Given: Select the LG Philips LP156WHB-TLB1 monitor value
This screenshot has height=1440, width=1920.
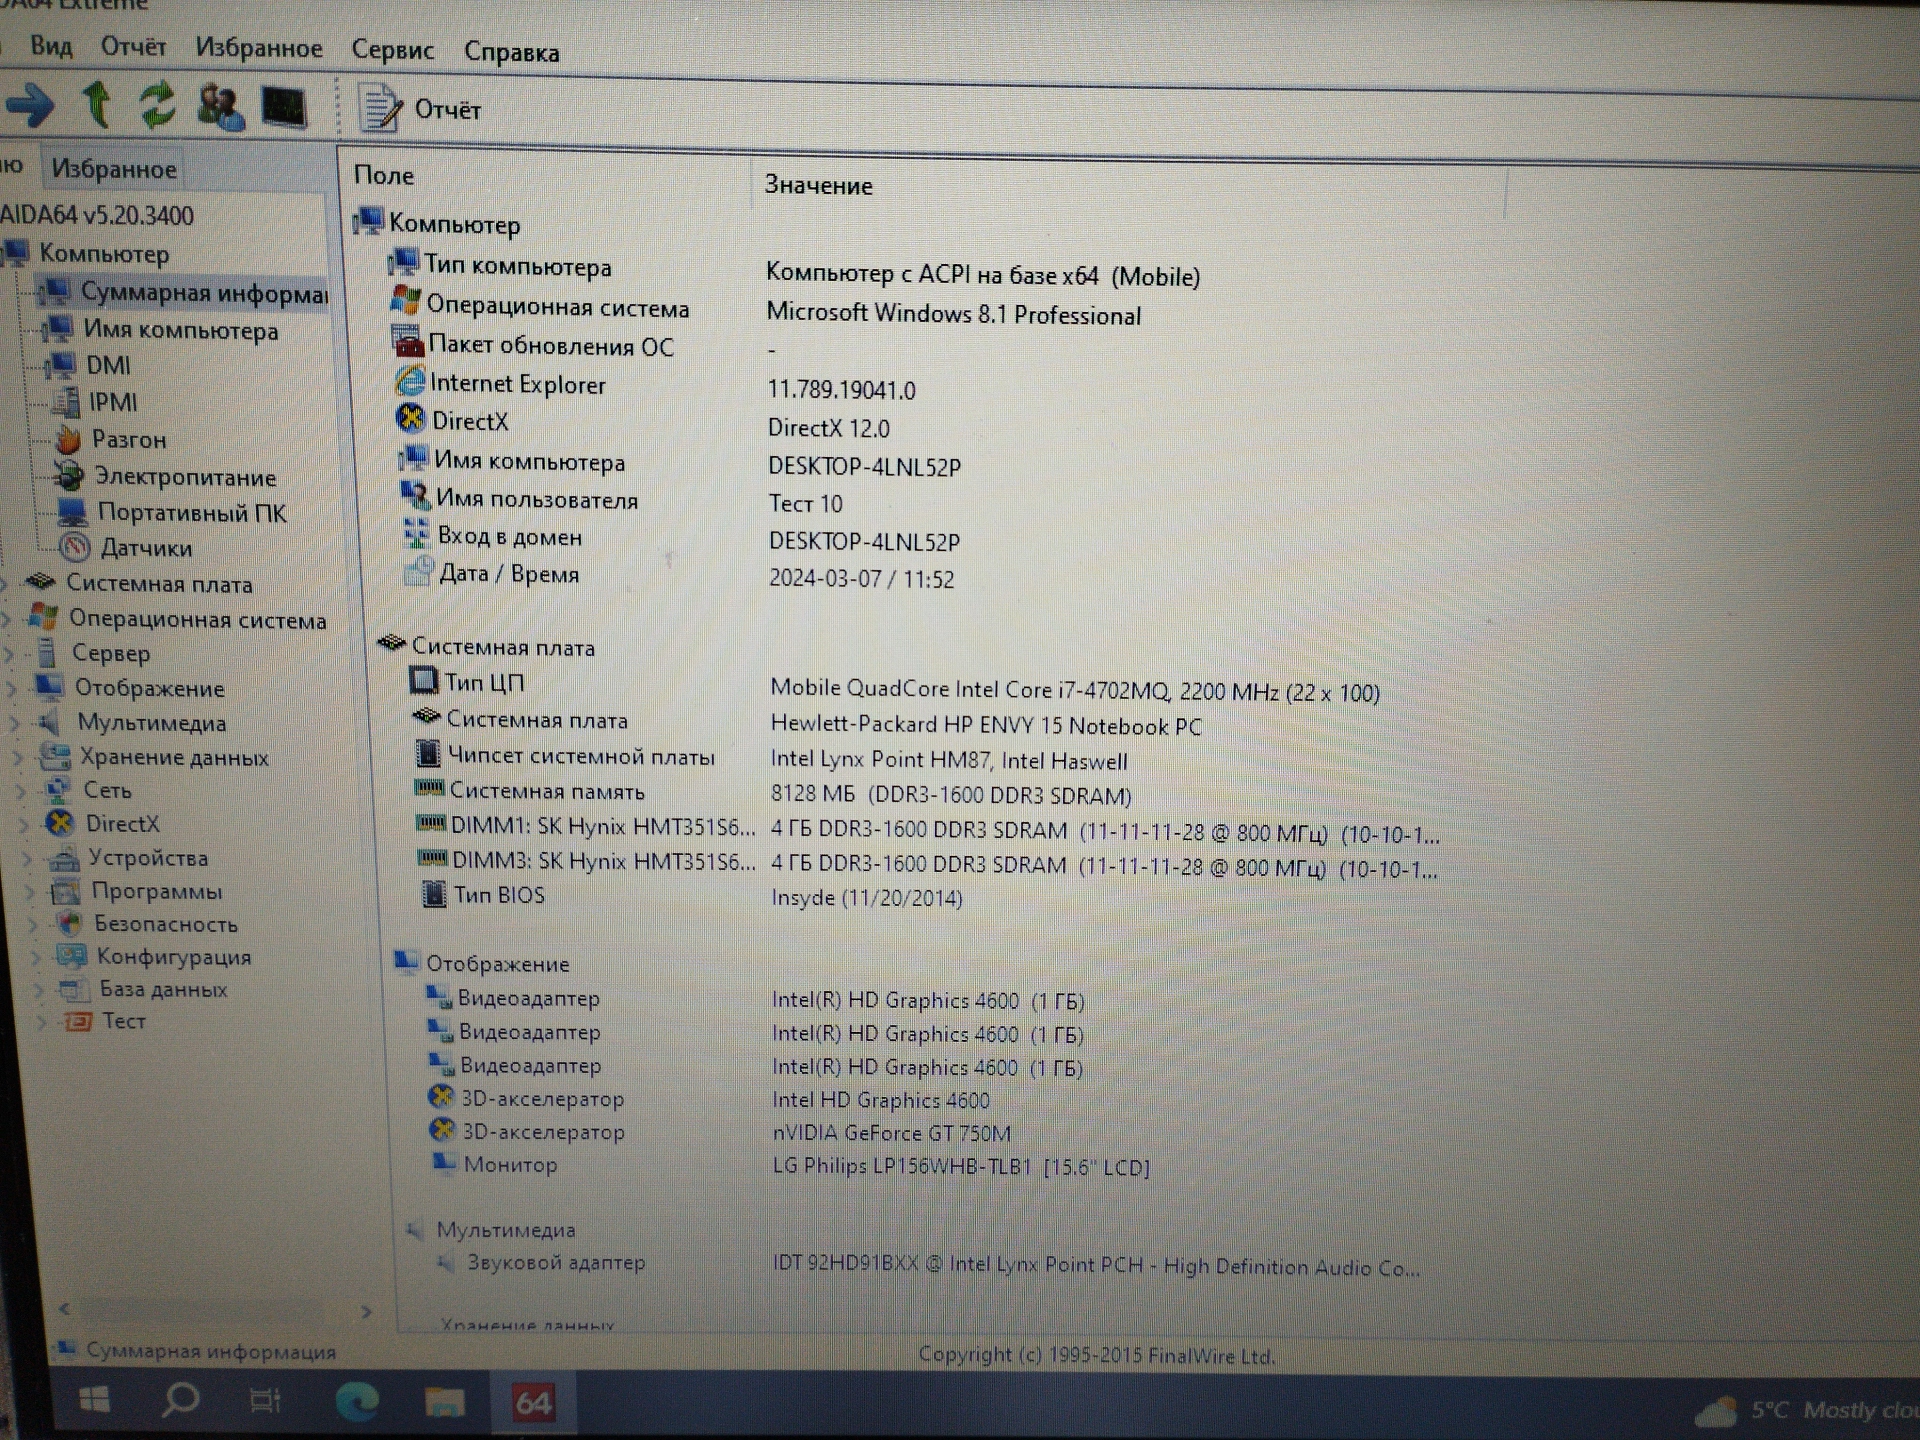Looking at the screenshot, I should pos(960,1166).
